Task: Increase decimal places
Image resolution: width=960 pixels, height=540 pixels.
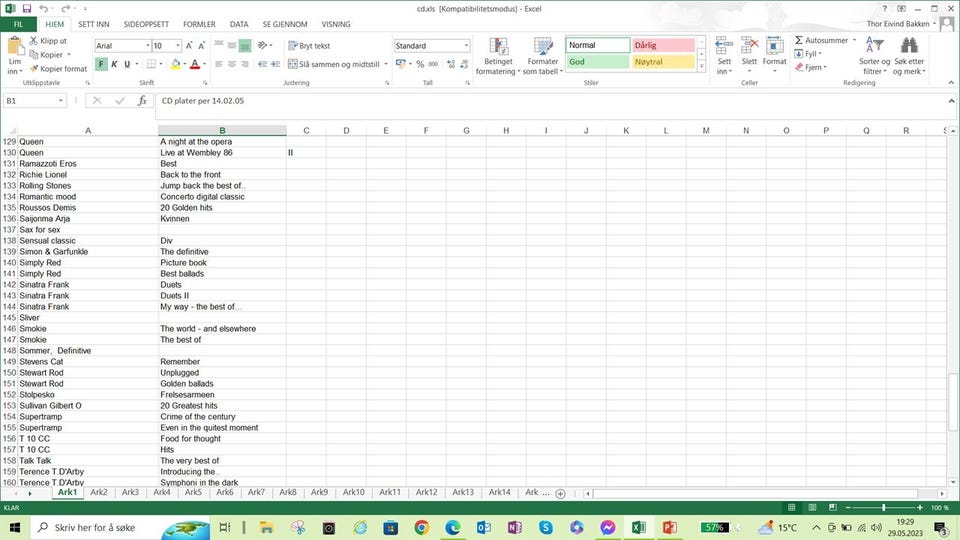Action: tap(451, 64)
